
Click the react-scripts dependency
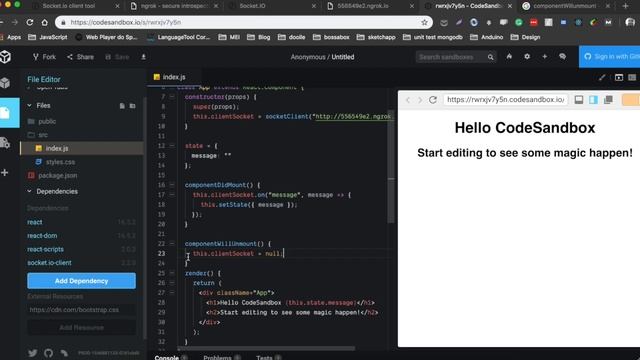coord(45,249)
